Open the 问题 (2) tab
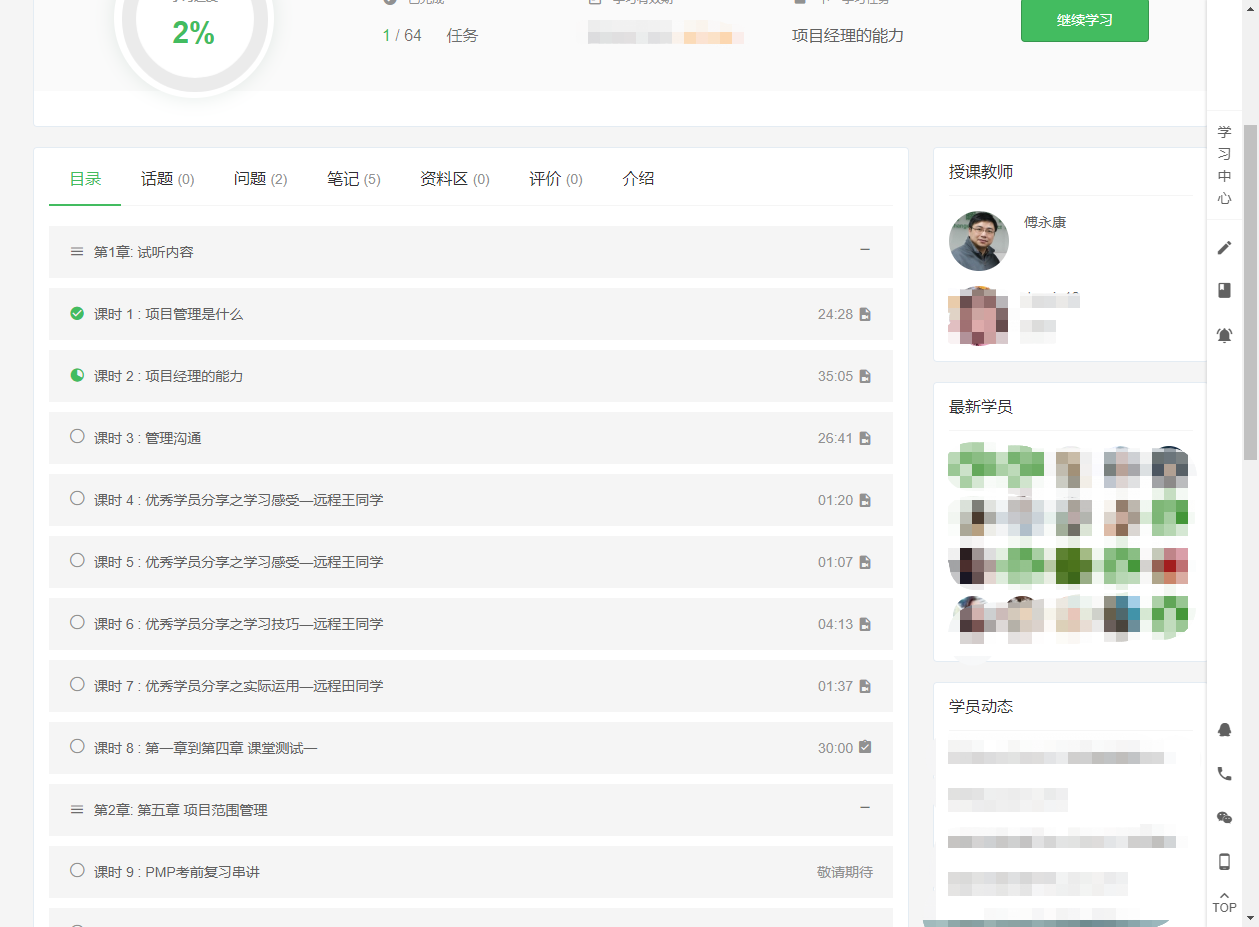 260,179
